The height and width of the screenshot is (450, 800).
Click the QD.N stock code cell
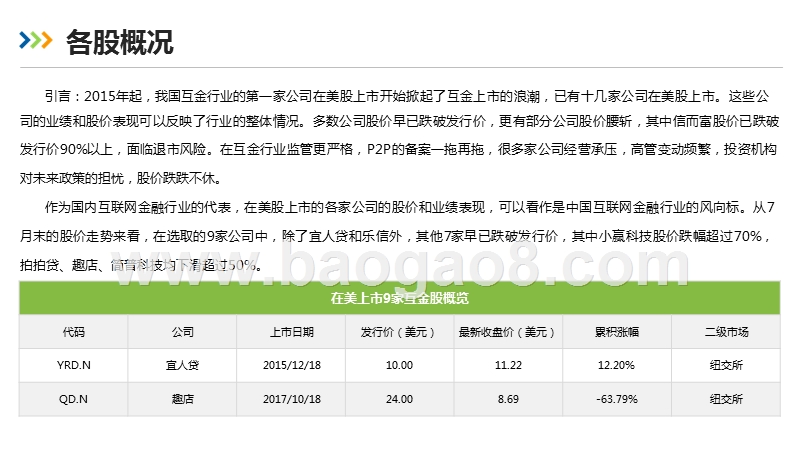pos(73,399)
